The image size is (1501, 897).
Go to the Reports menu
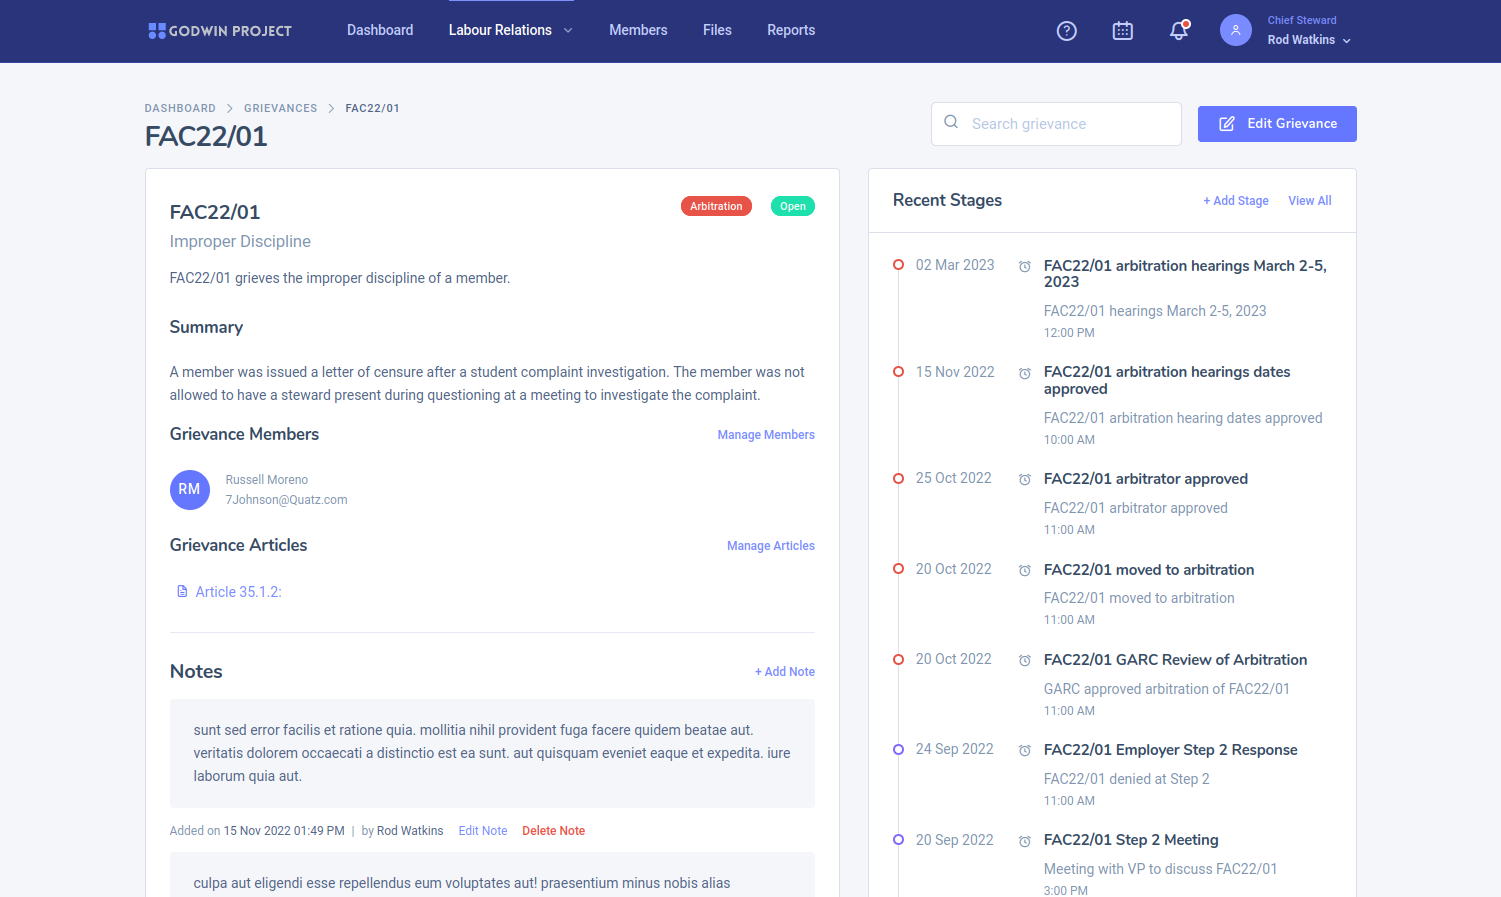point(791,30)
